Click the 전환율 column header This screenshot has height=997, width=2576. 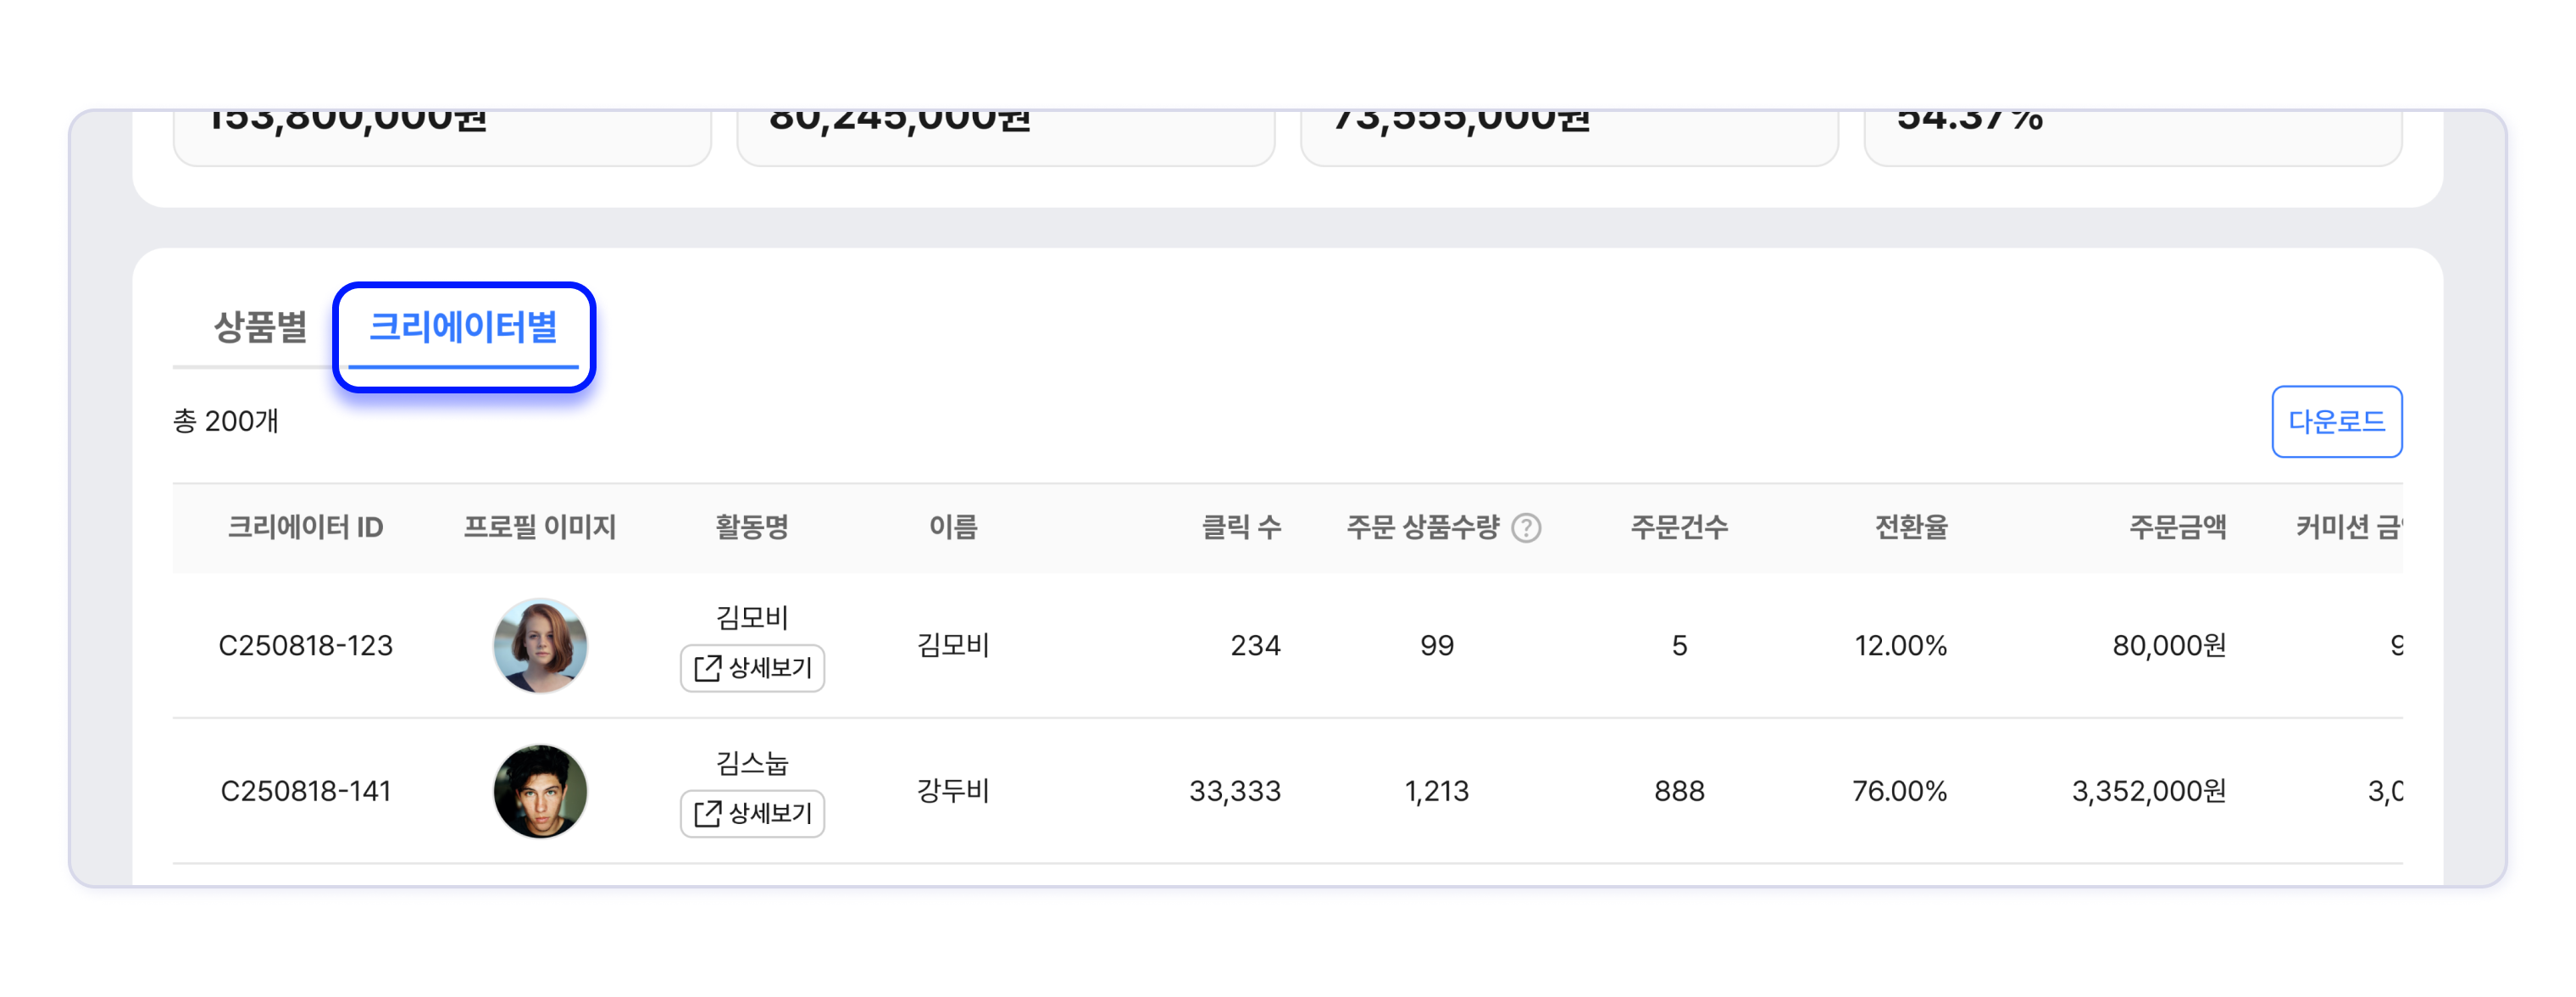point(1911,527)
